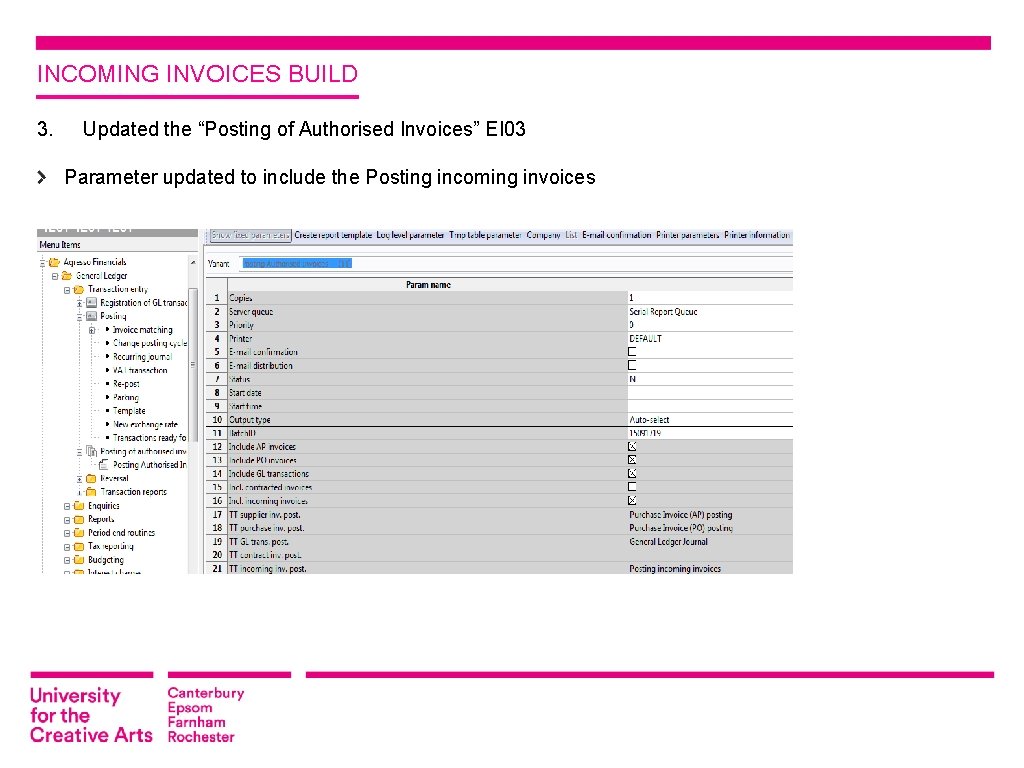Screen dimensions: 1024x768
Task: Select the Posting of authorised invoices icon
Action: 90,450
